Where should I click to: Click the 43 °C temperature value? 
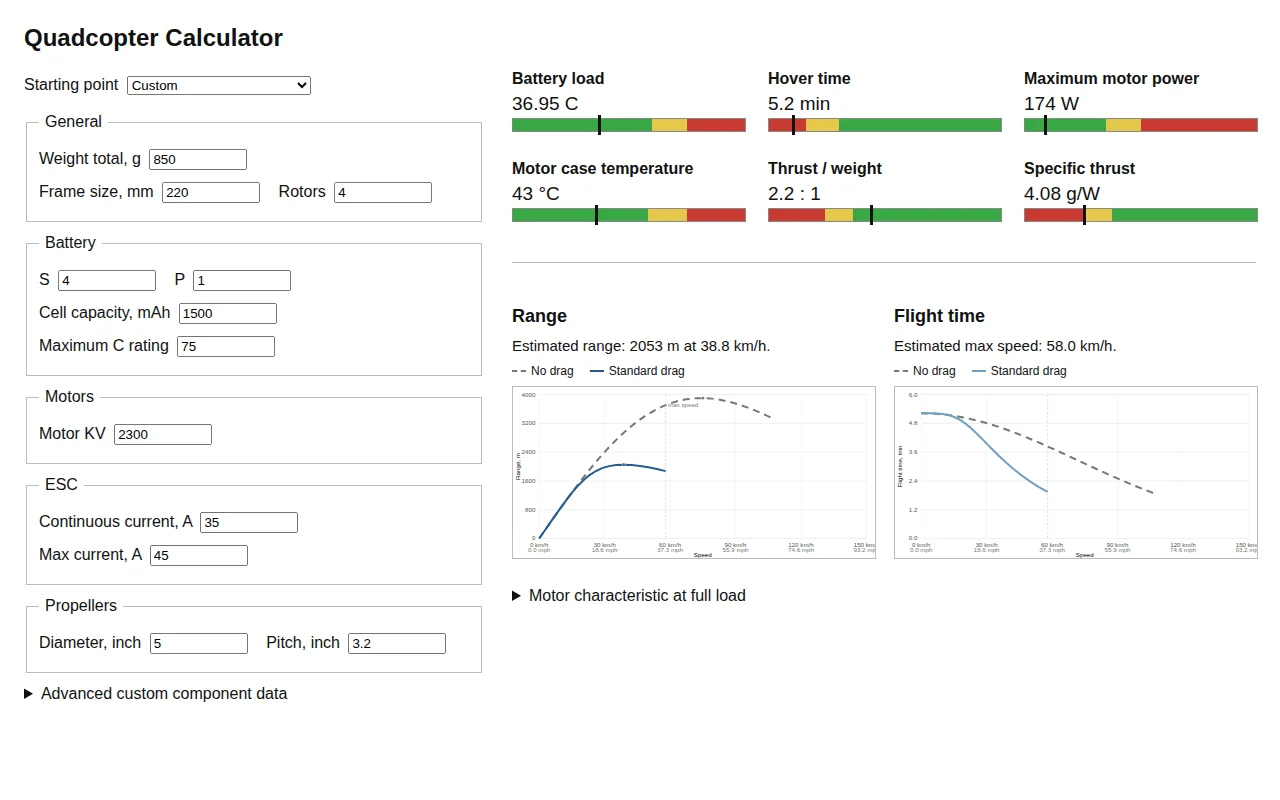(536, 193)
